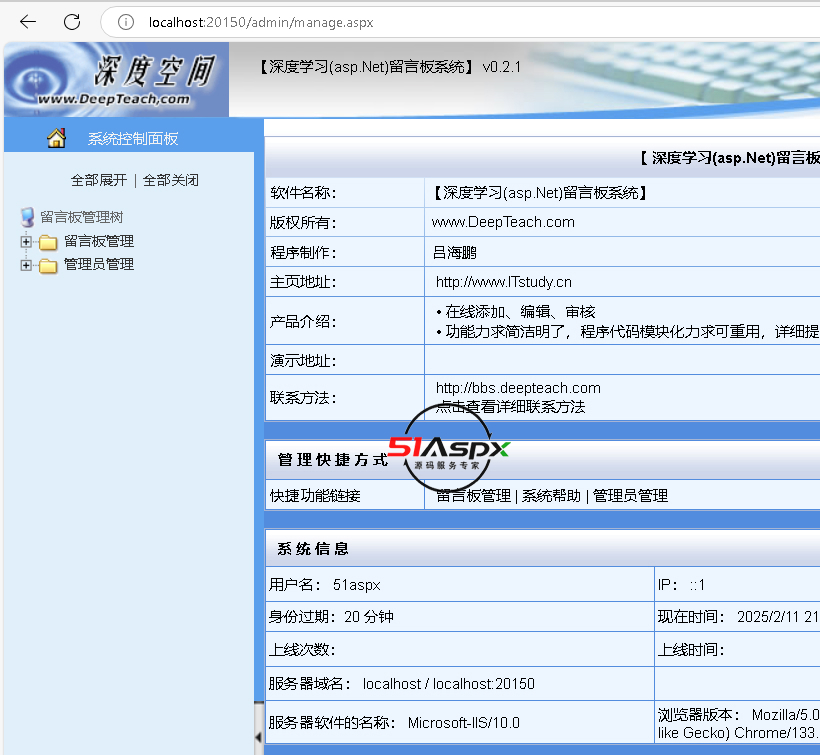This screenshot has width=820, height=755.
Task: Click the software name value in 软件名称 row
Action: (540, 193)
